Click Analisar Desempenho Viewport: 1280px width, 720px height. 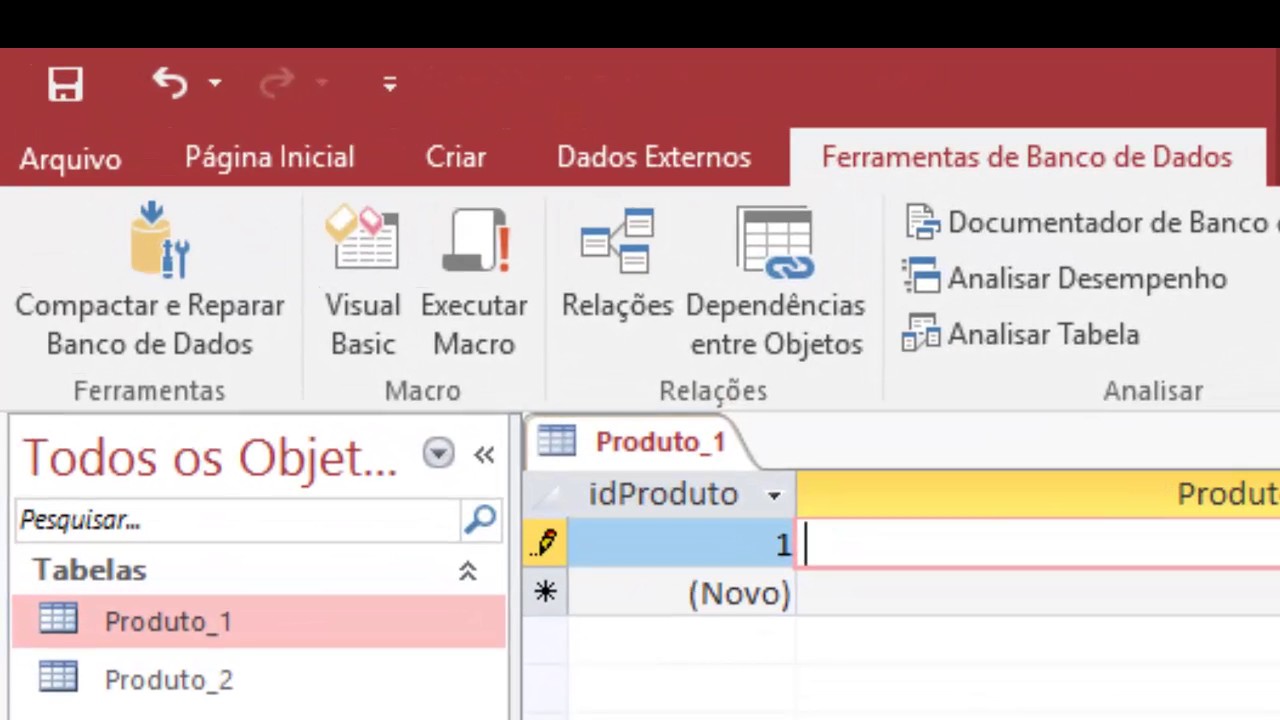(x=1065, y=278)
